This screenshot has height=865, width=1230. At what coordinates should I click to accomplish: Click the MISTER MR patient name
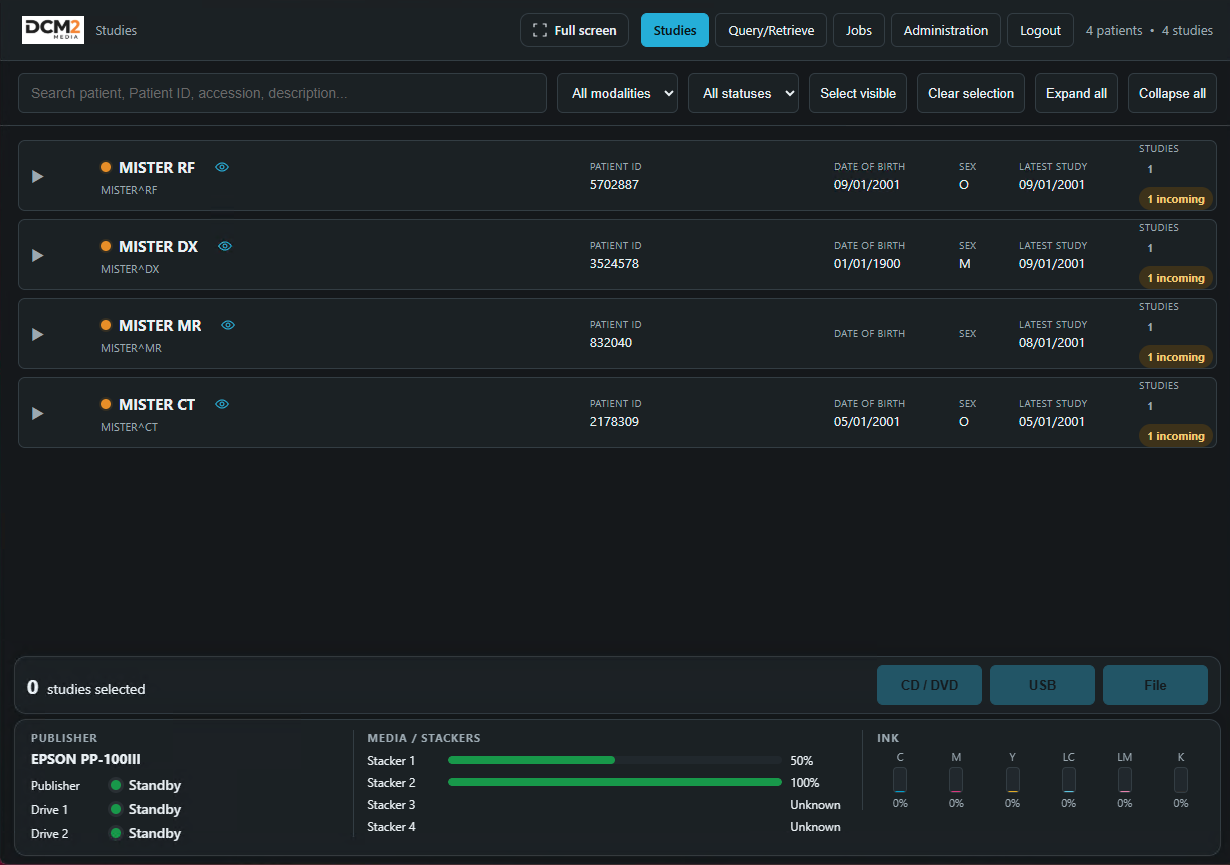(x=160, y=325)
